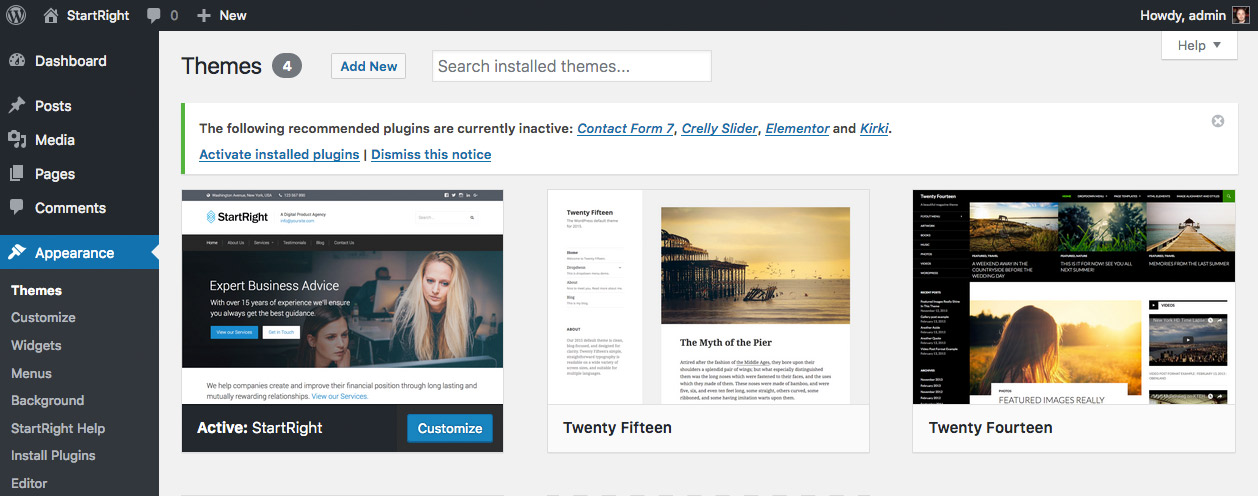Viewport: 1258px width, 496px height.
Task: Open the Editor submenu item
Action: [x=29, y=483]
